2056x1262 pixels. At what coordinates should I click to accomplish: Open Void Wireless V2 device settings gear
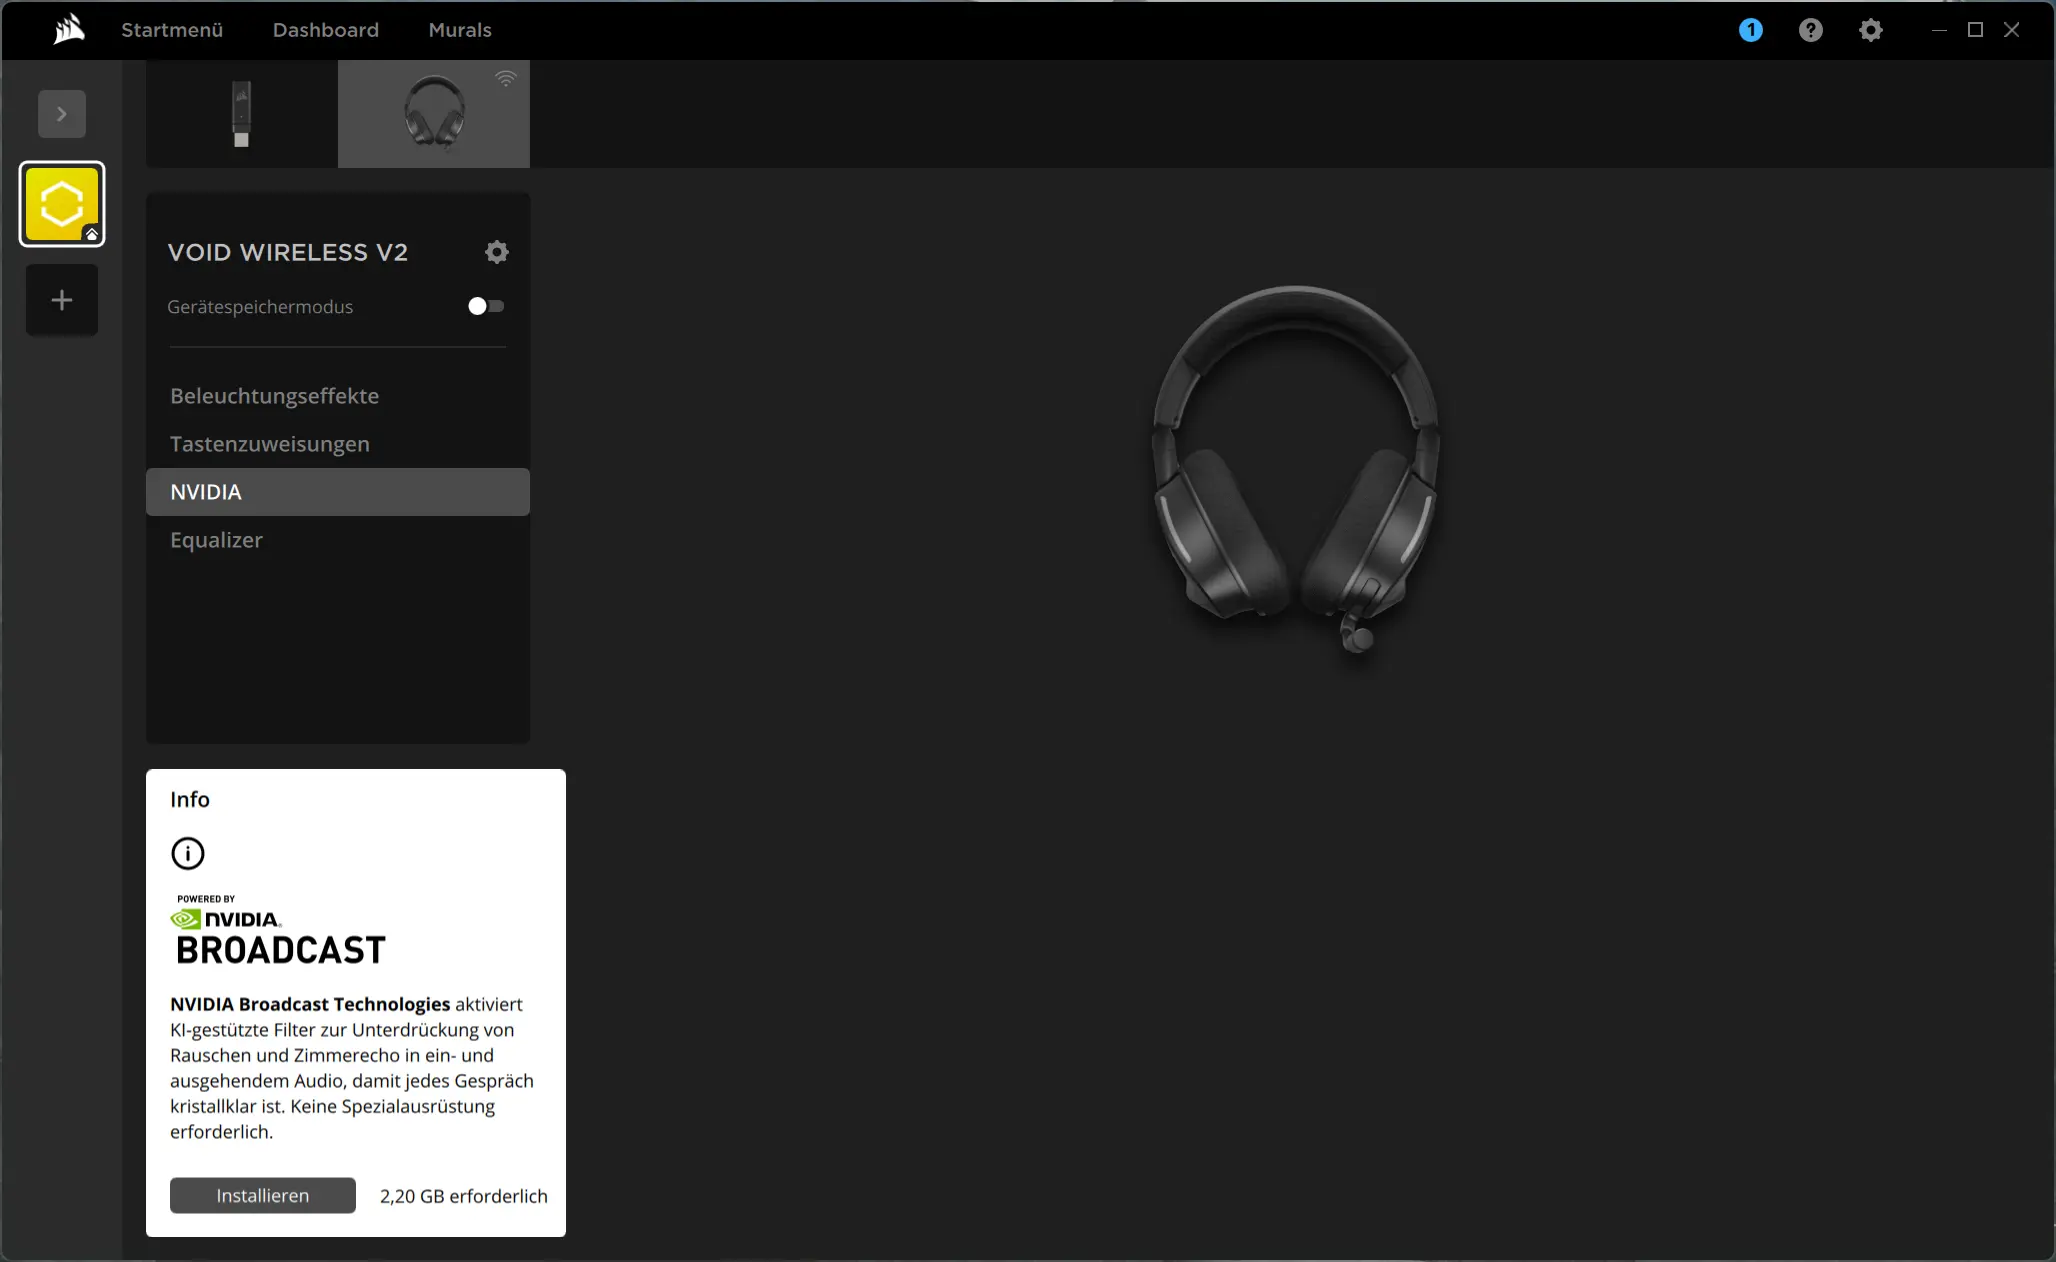496,252
